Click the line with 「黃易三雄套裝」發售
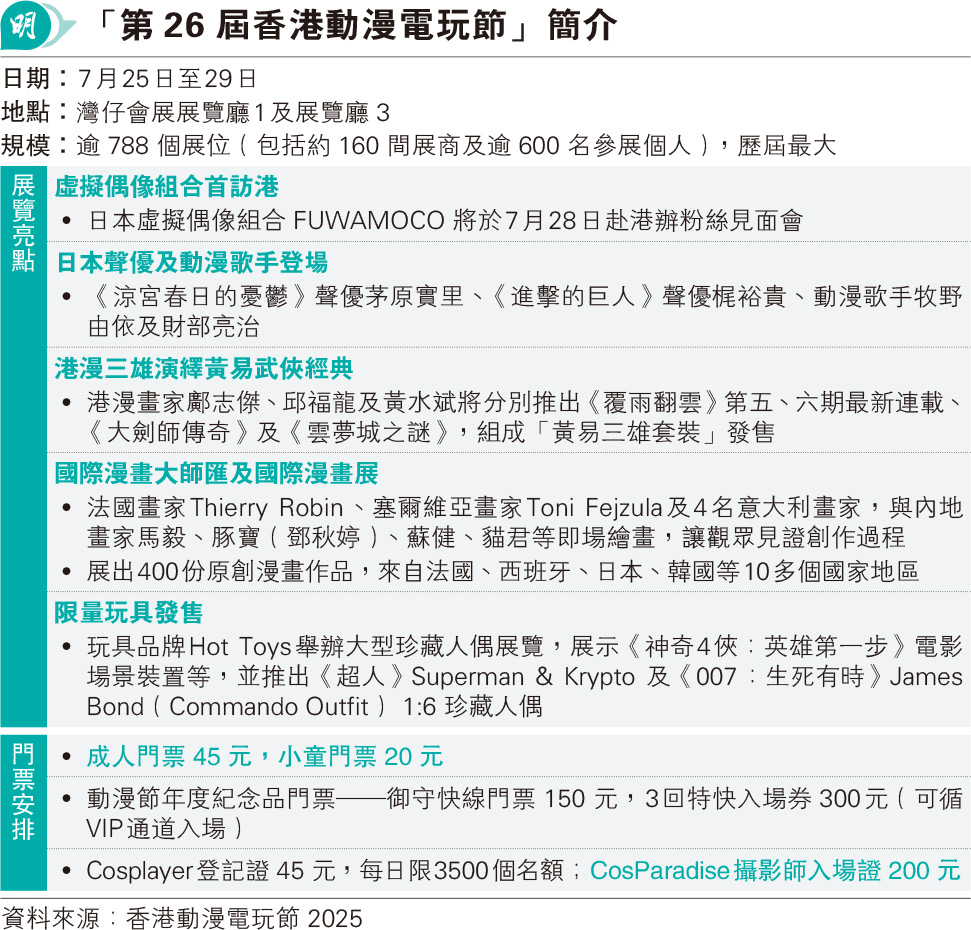The height and width of the screenshot is (930, 971). 431,432
